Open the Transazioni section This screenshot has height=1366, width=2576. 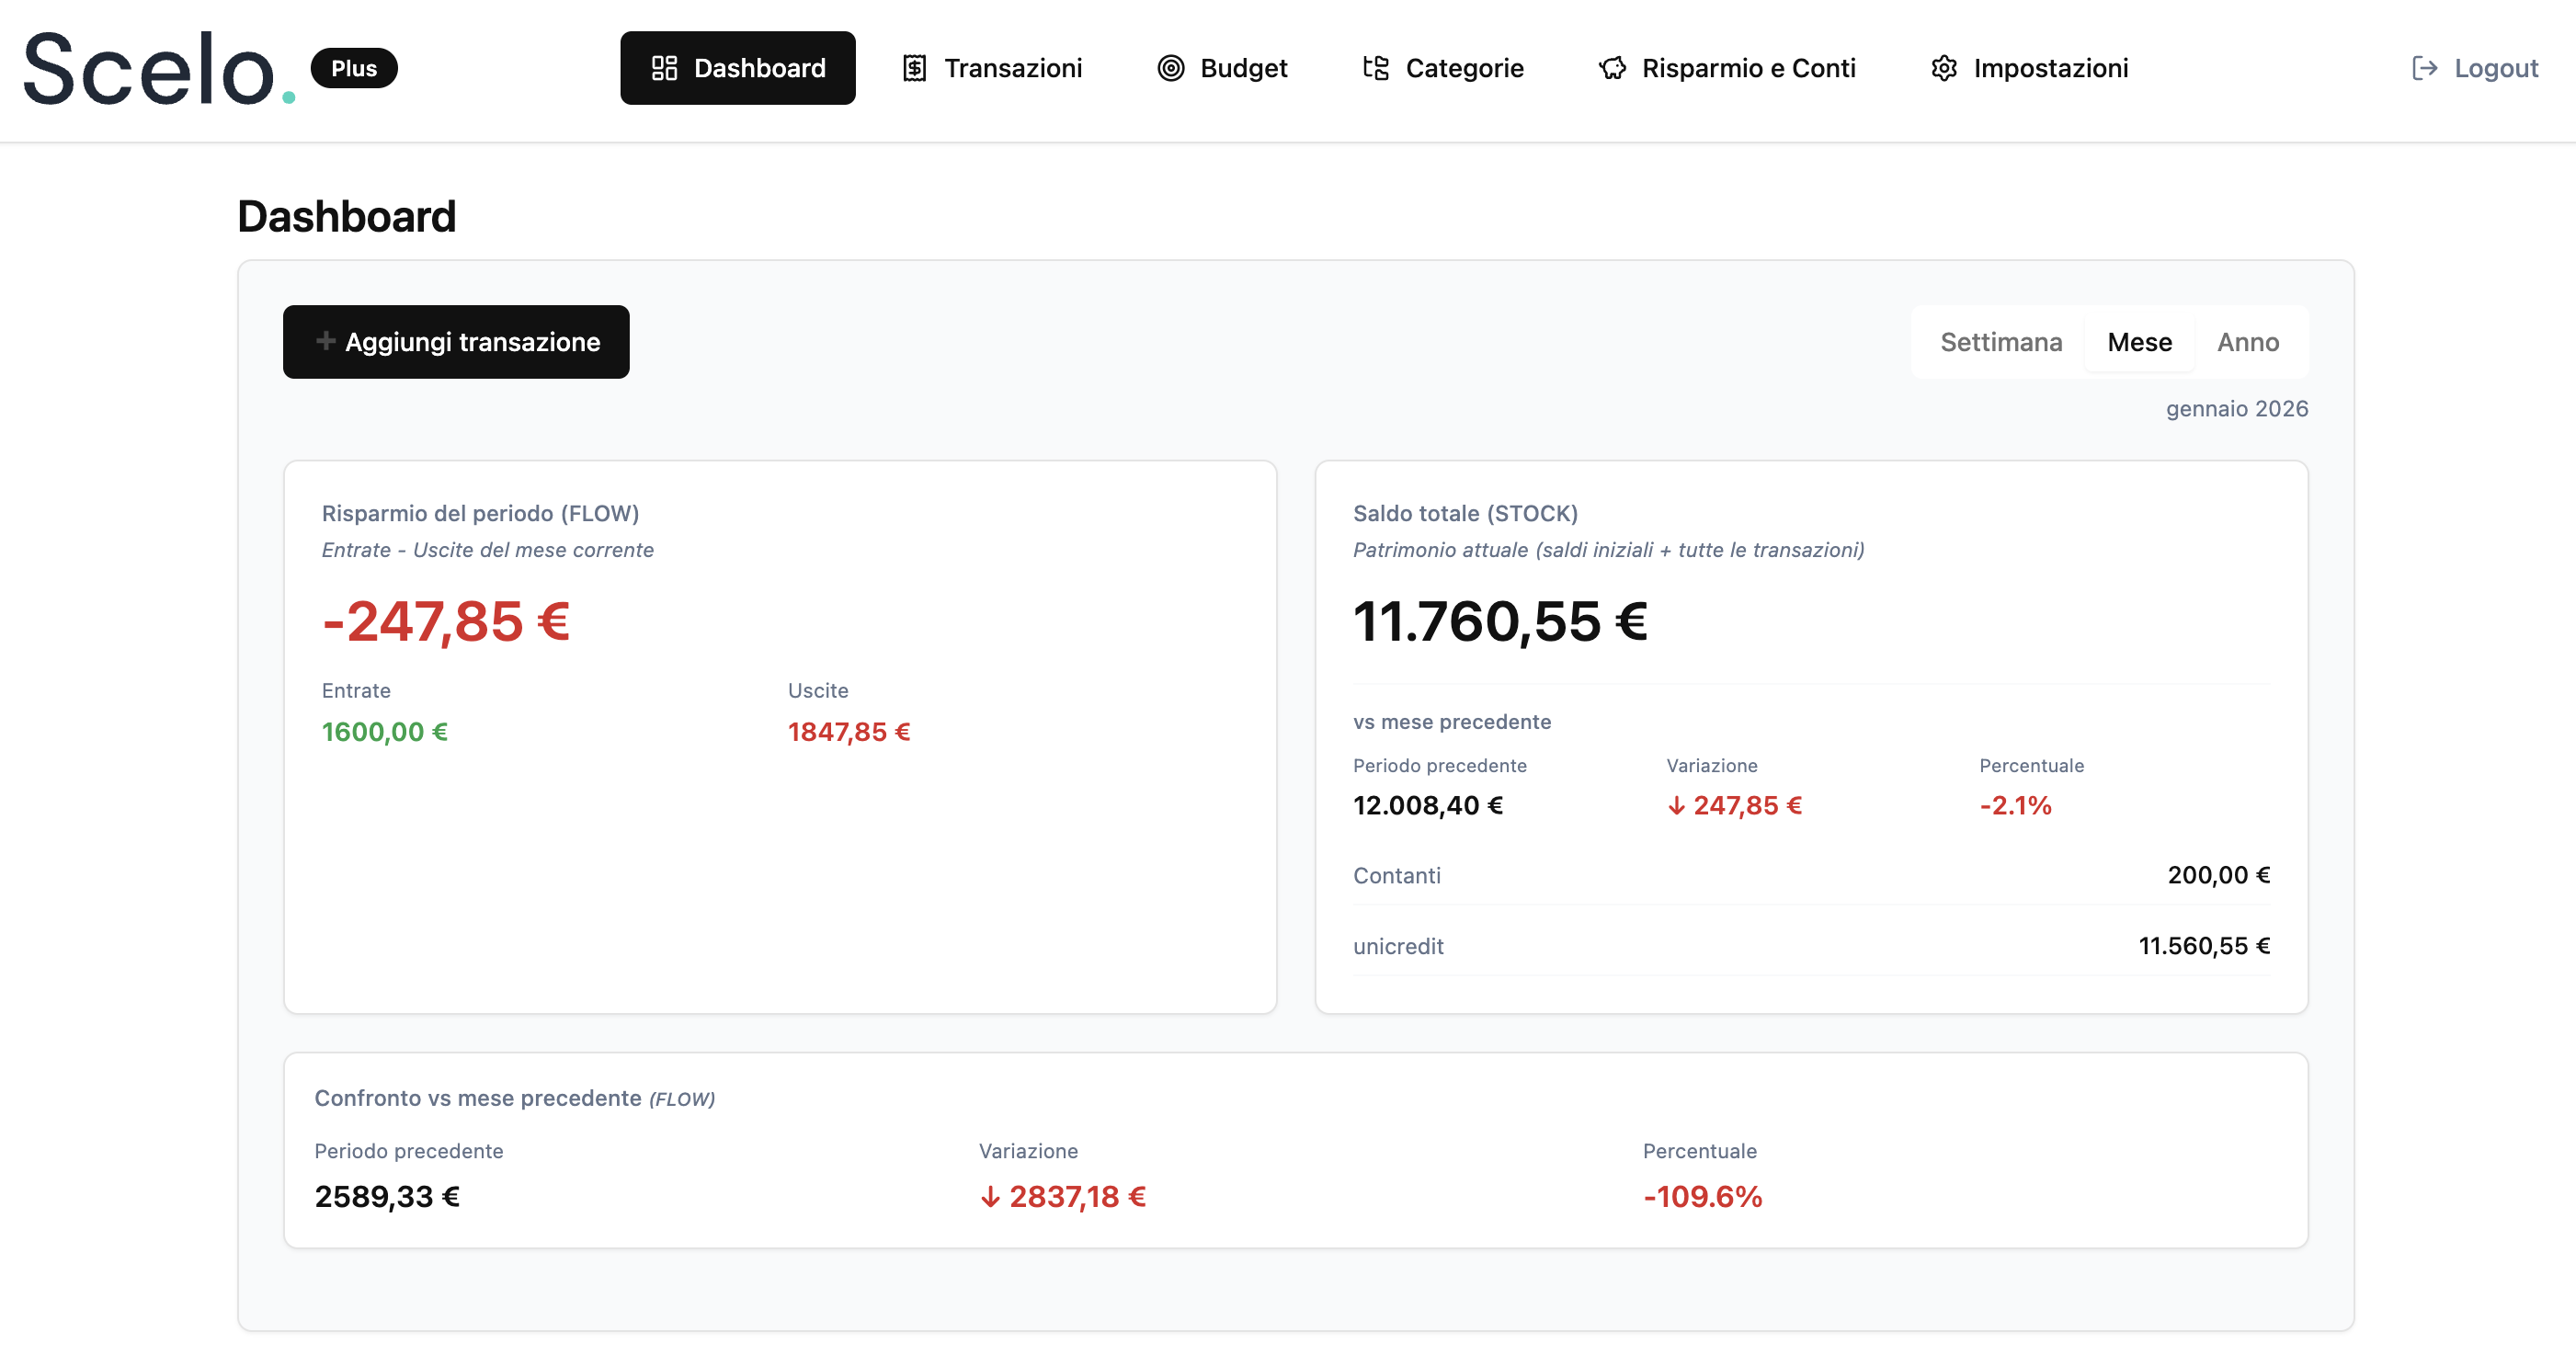[1013, 68]
